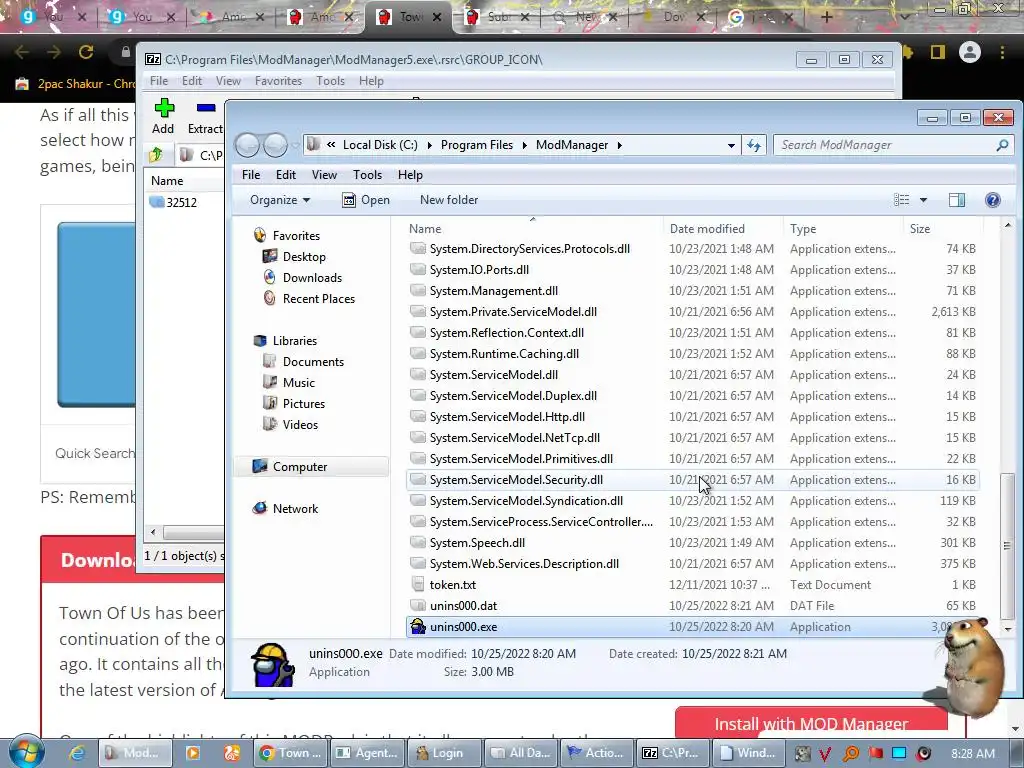Select System.ServiceModel.Security.dll file
Screen dimensions: 1024x768
pos(692,480)
